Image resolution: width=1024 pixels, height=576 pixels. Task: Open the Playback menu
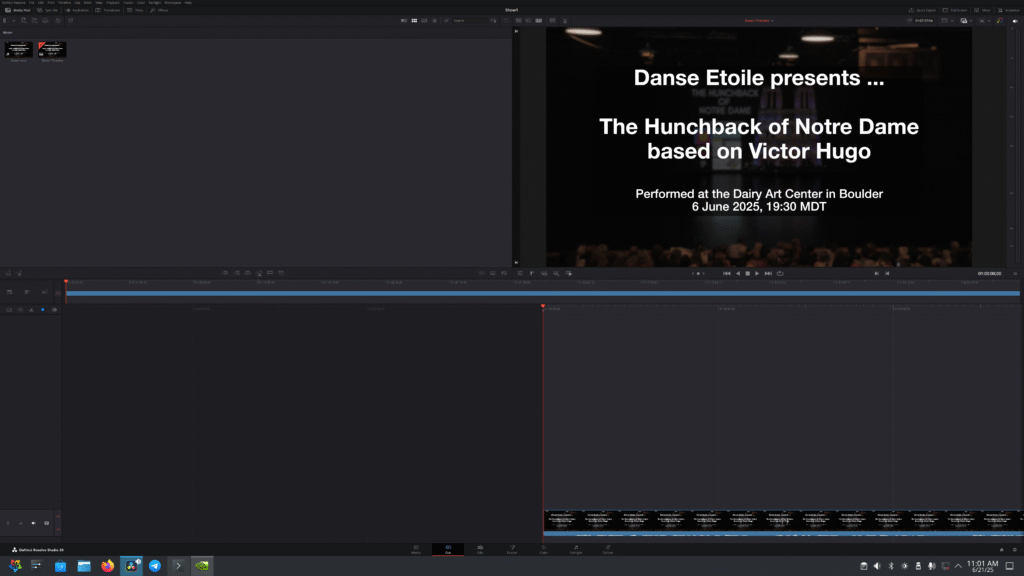tap(113, 3)
